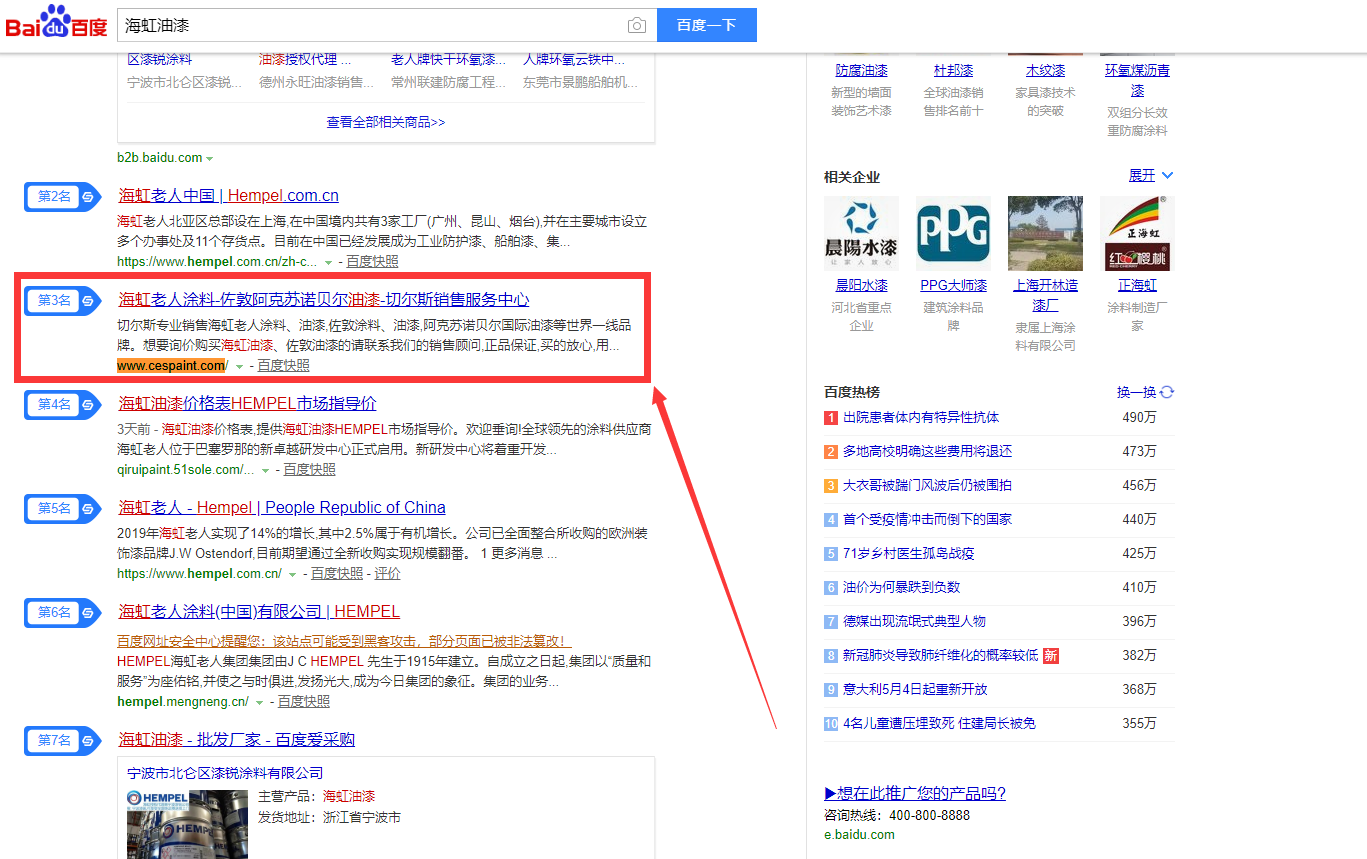
Task: Click the 晨阳水漆 company logo
Action: 861,233
